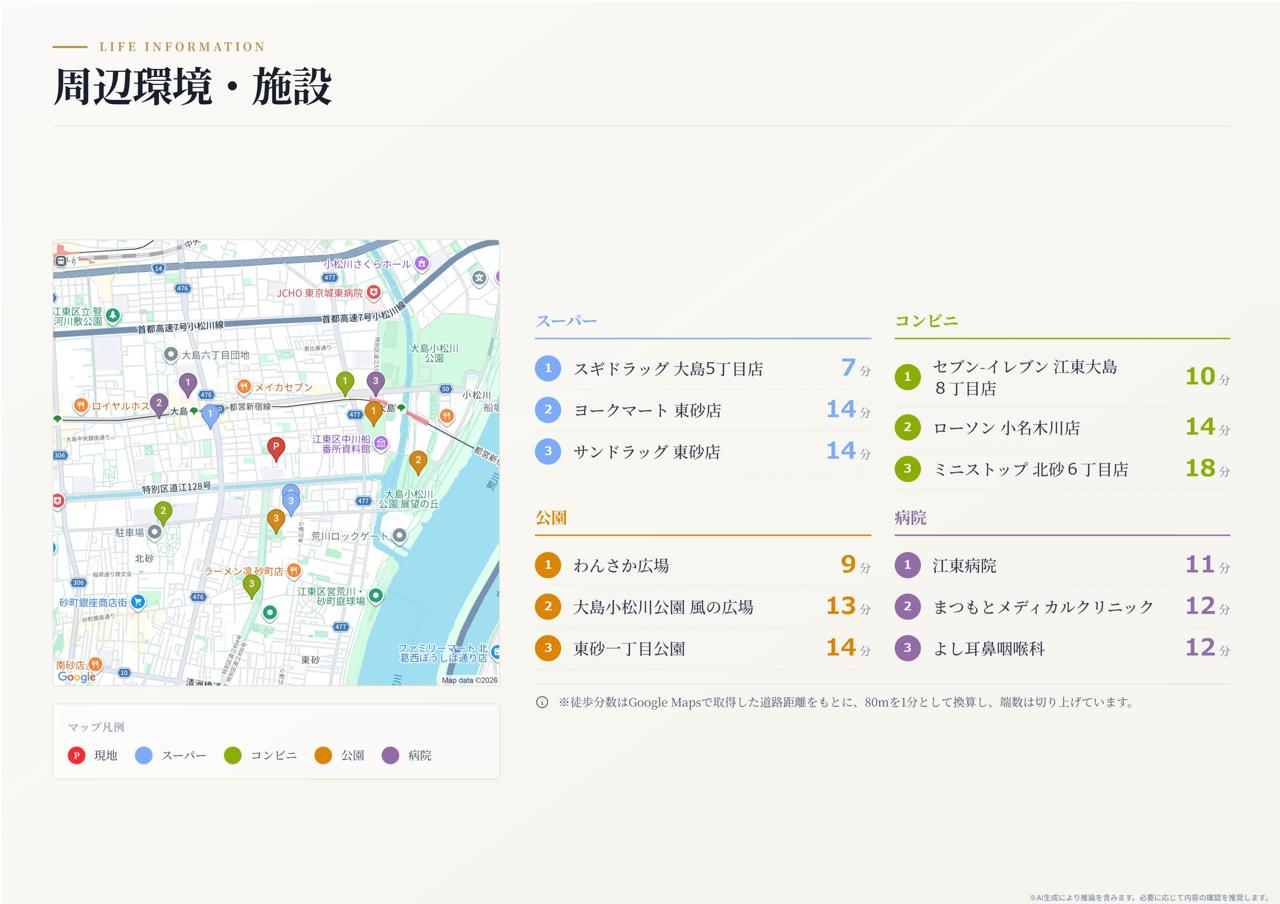Select the サンドラッグ 東砂店 entry

[703, 451]
